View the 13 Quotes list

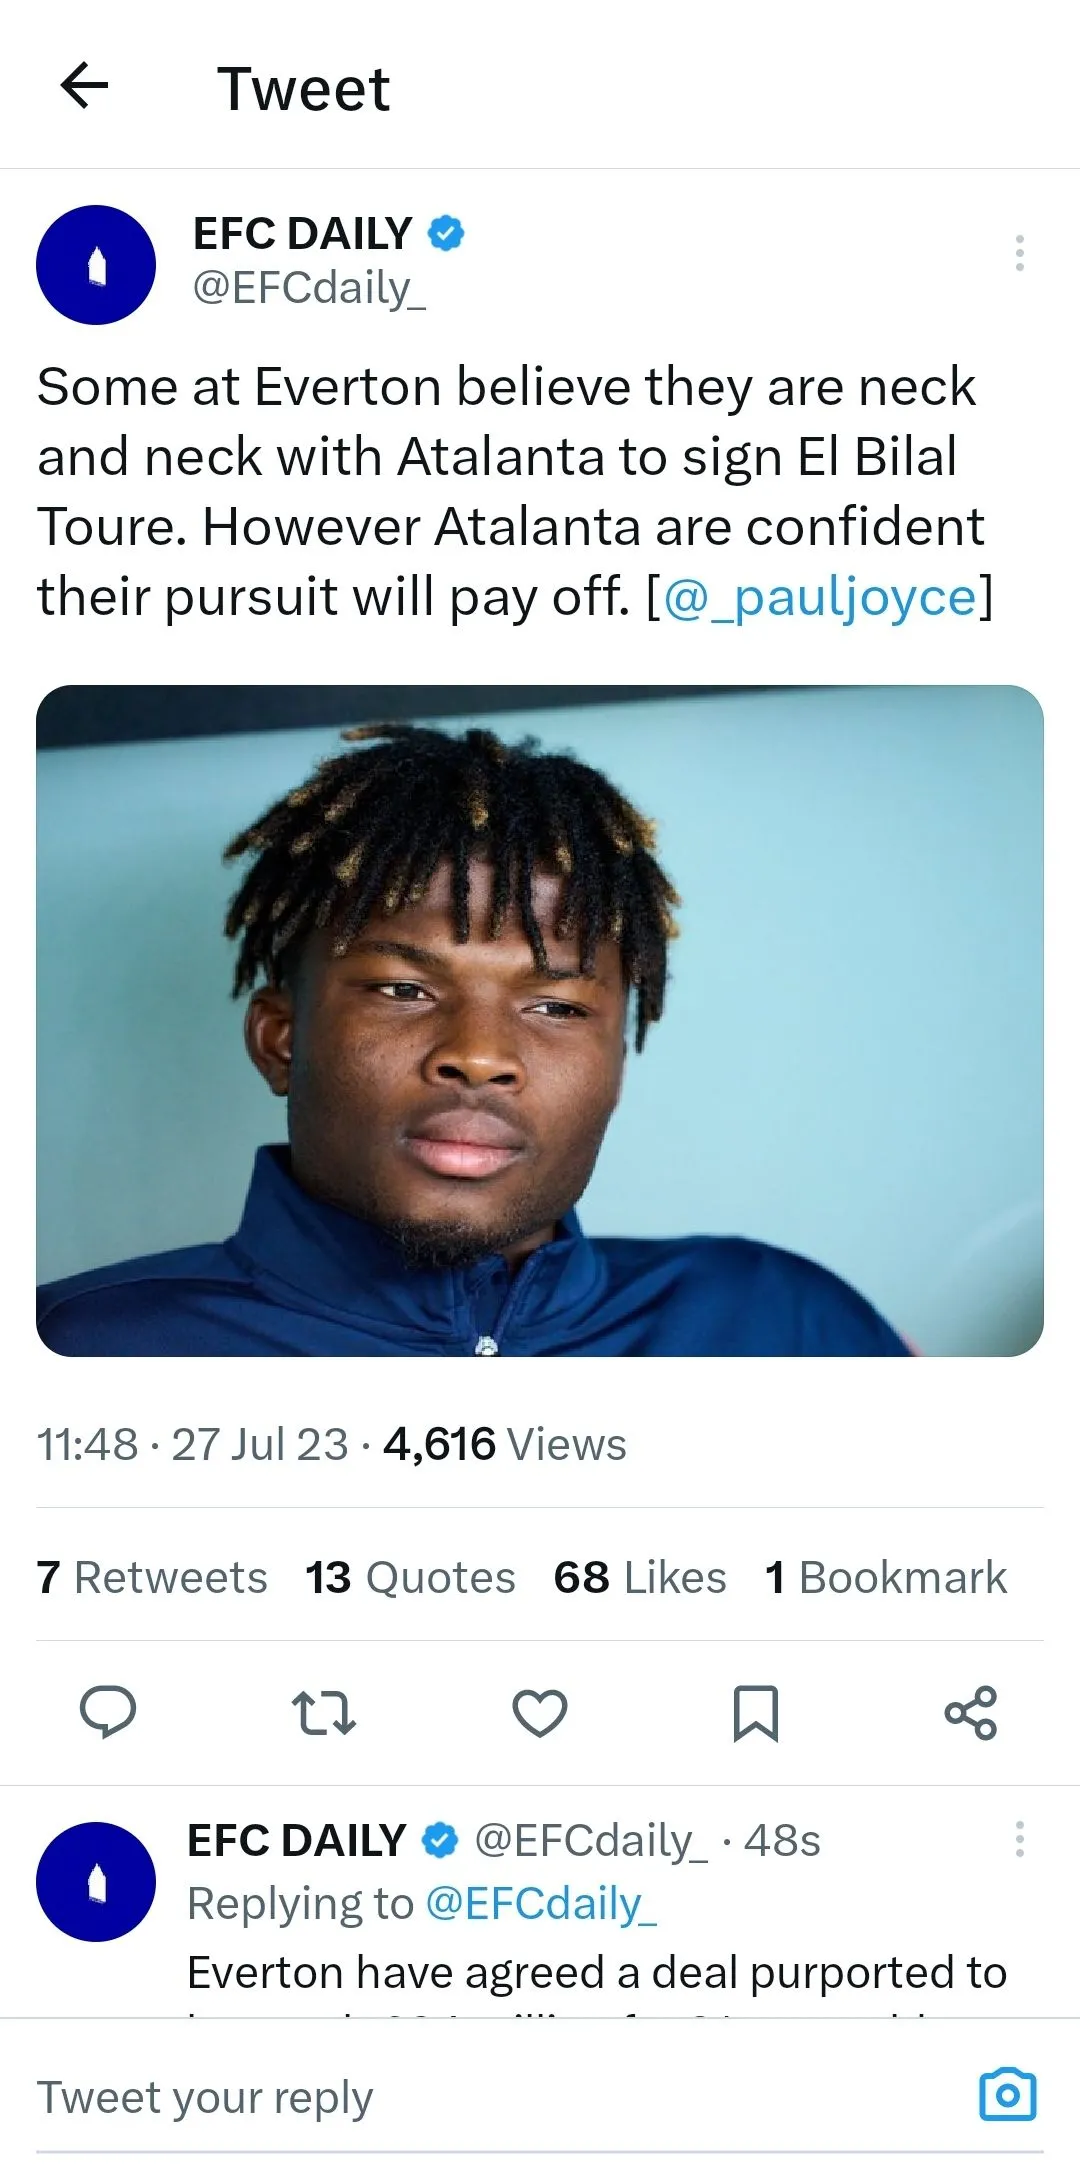click(x=410, y=1577)
